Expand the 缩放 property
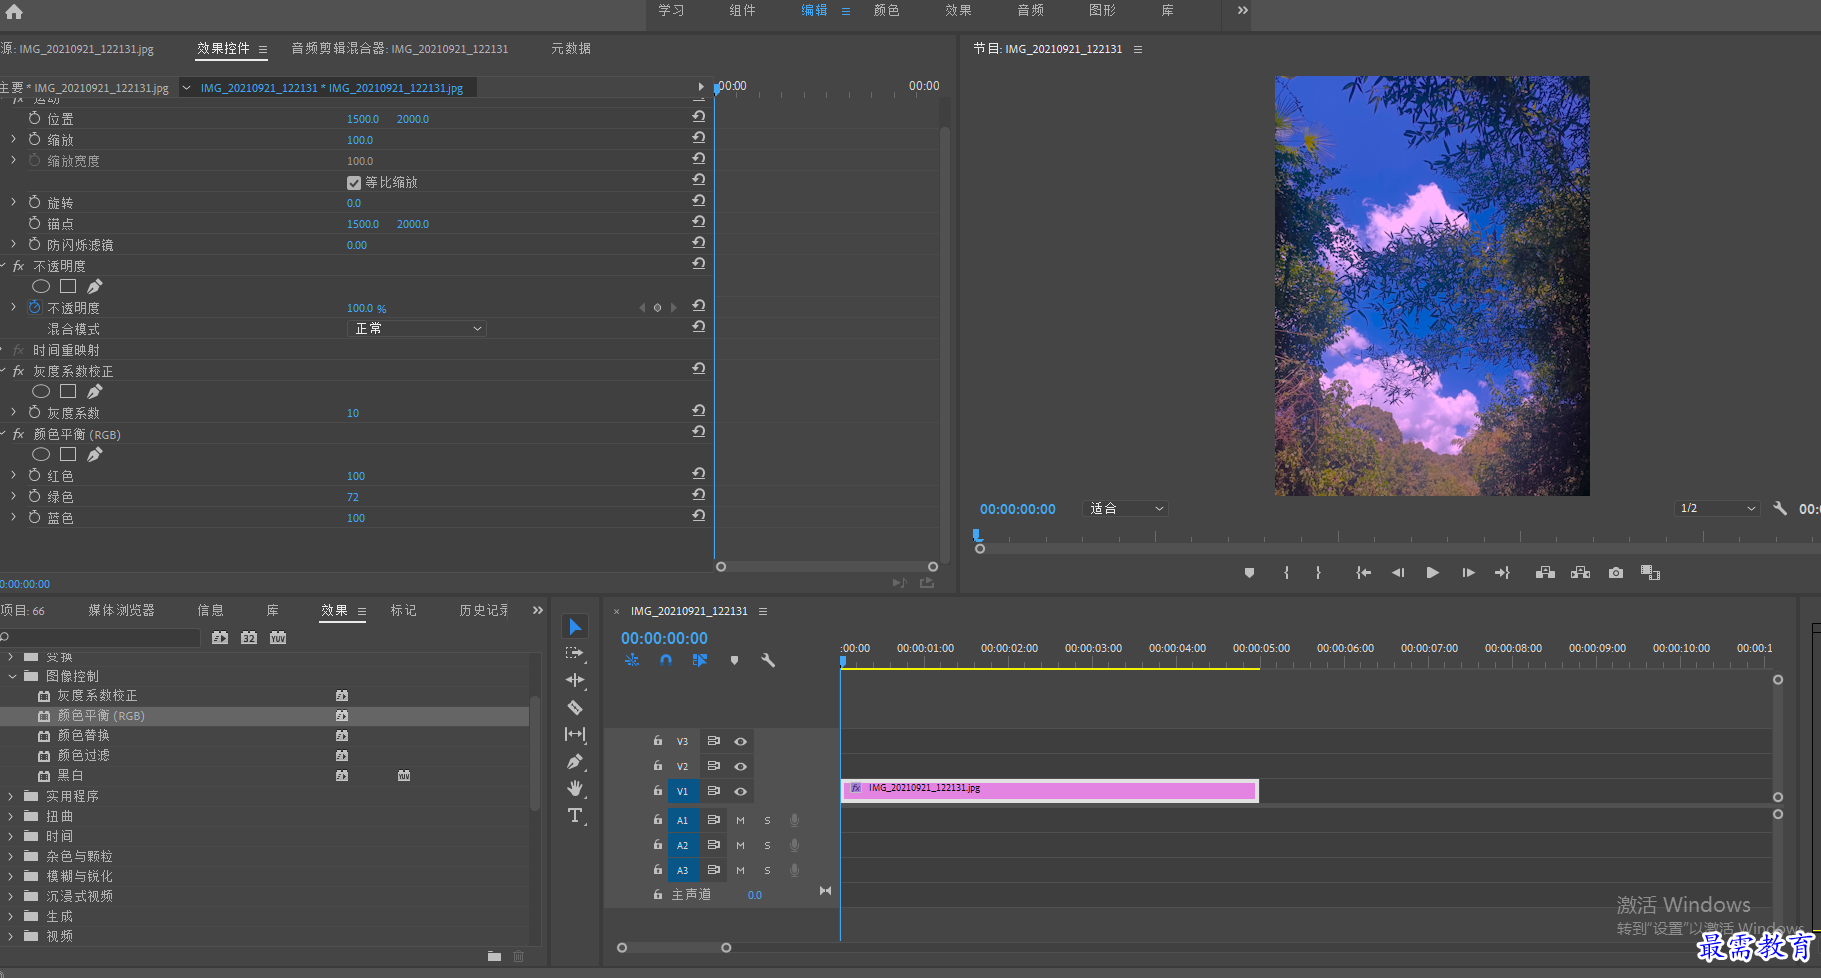Image resolution: width=1821 pixels, height=978 pixels. [13, 139]
